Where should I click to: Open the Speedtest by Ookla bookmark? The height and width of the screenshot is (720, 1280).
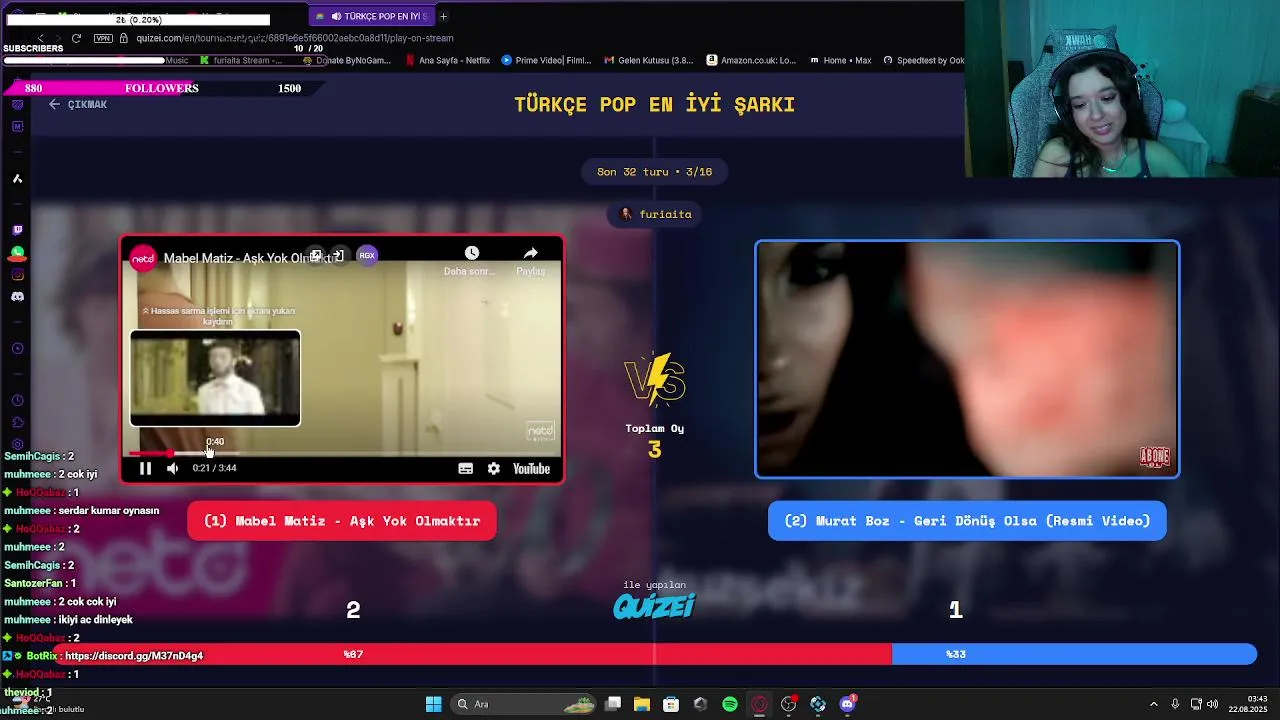(923, 60)
